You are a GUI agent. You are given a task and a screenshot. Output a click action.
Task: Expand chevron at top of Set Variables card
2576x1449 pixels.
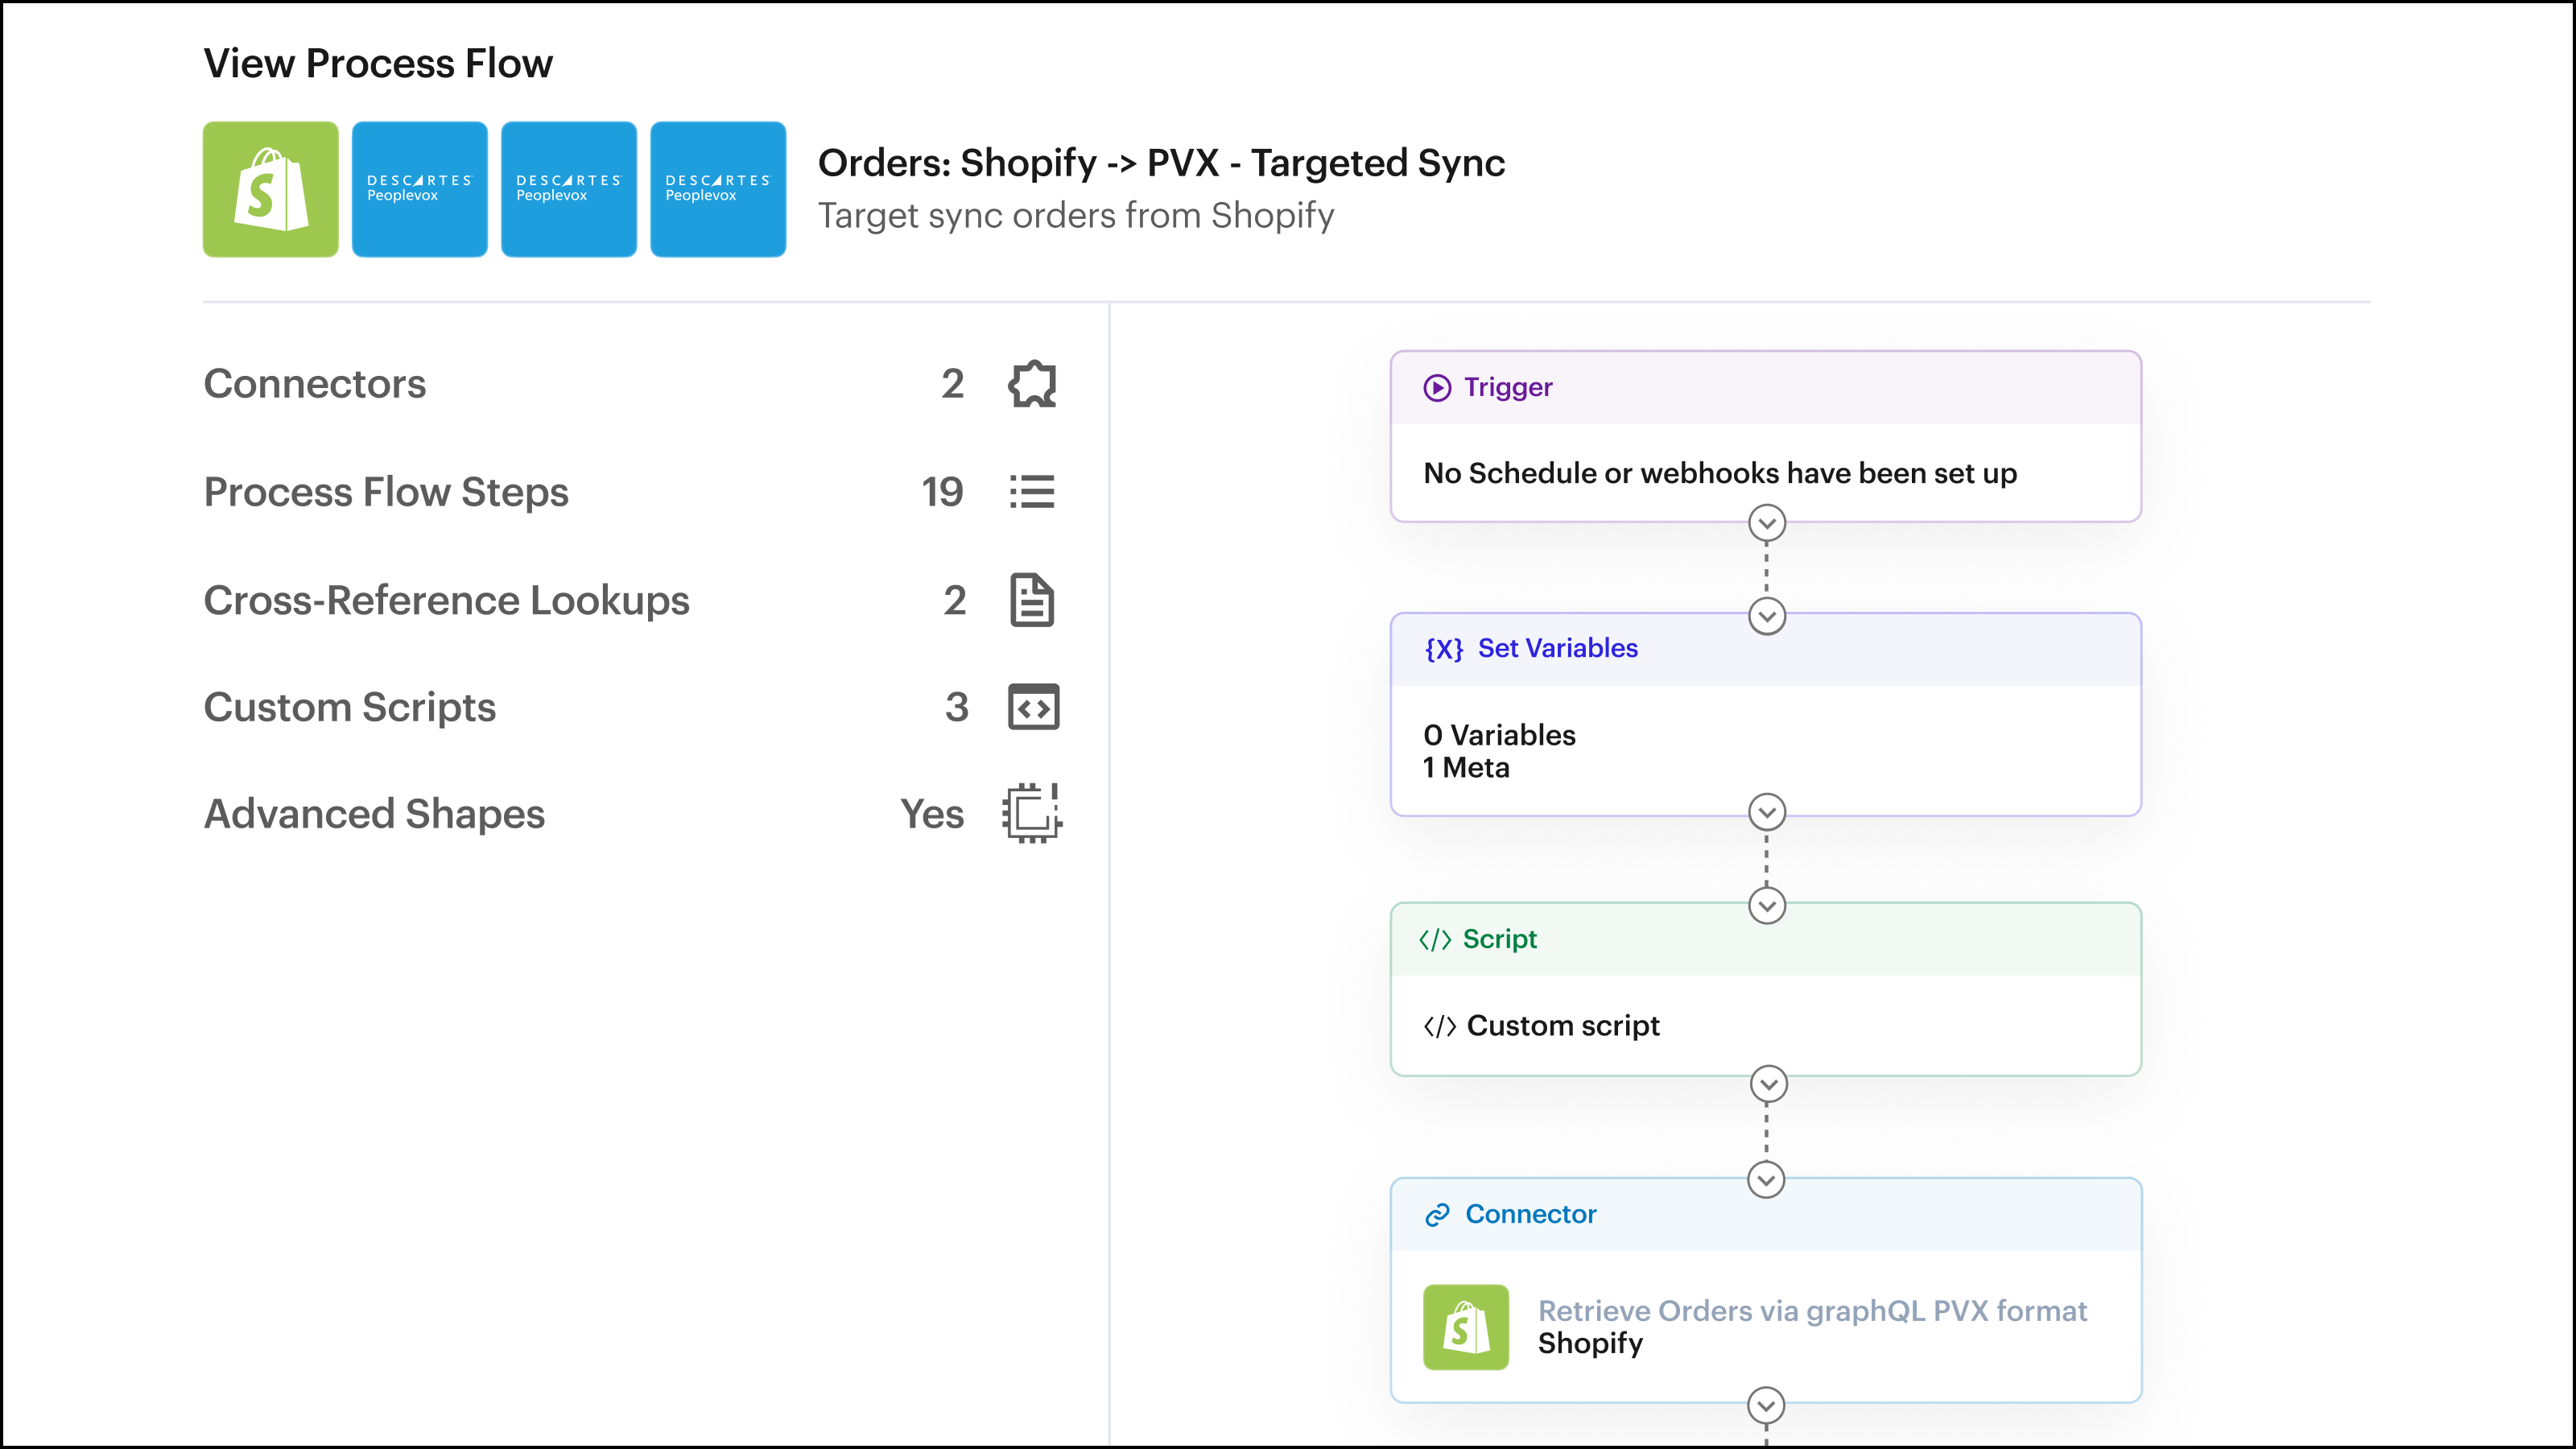pyautogui.click(x=1766, y=616)
